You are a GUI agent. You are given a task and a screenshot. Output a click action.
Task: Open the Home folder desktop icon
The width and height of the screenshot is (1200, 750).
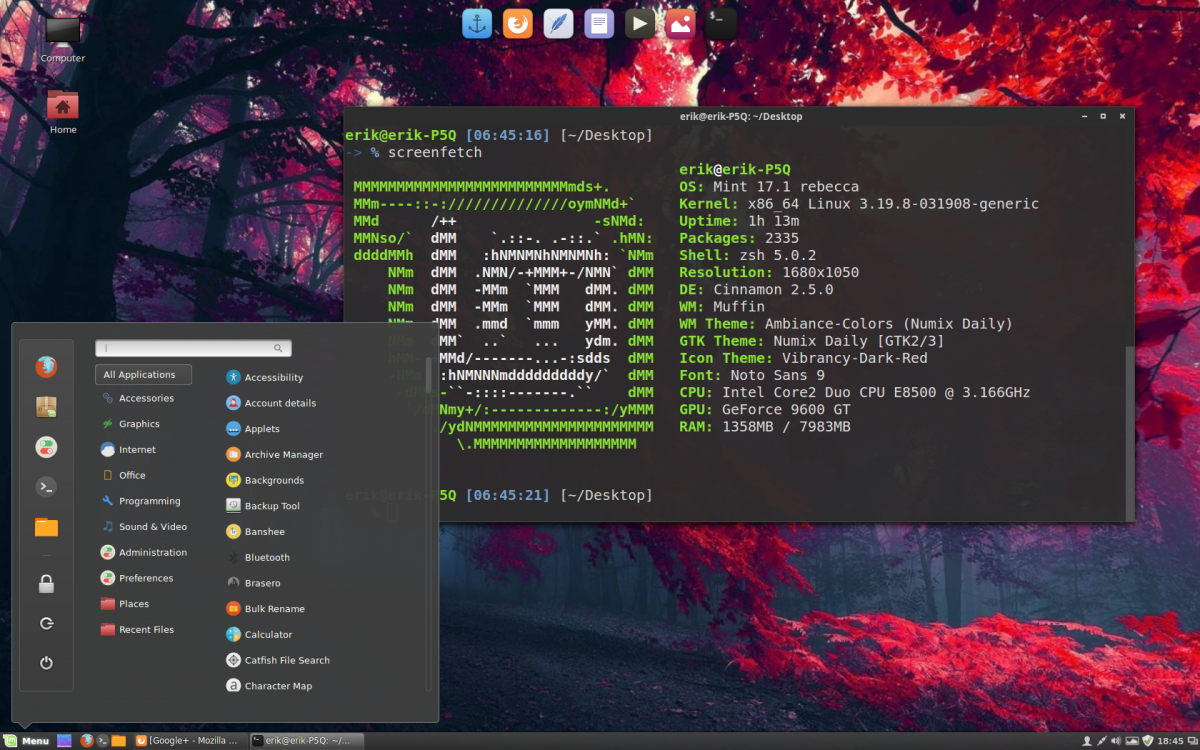tap(63, 112)
